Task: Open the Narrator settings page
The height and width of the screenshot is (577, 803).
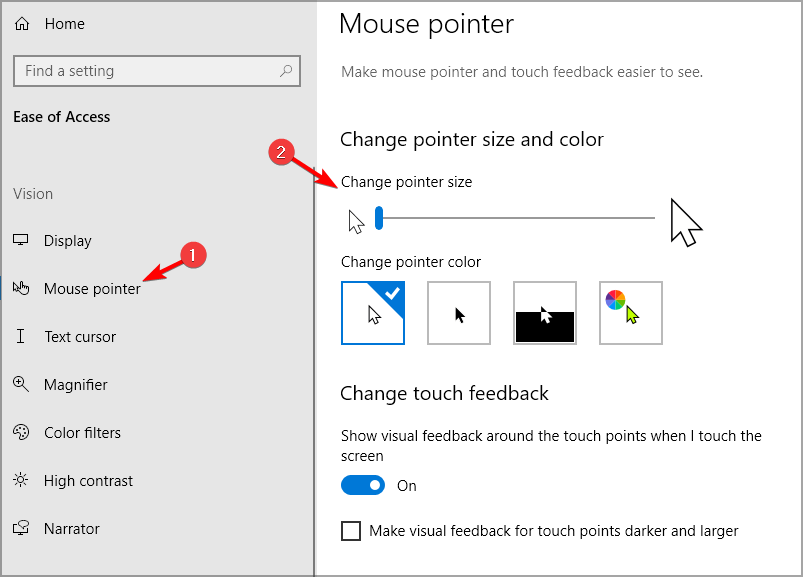Action: (72, 528)
